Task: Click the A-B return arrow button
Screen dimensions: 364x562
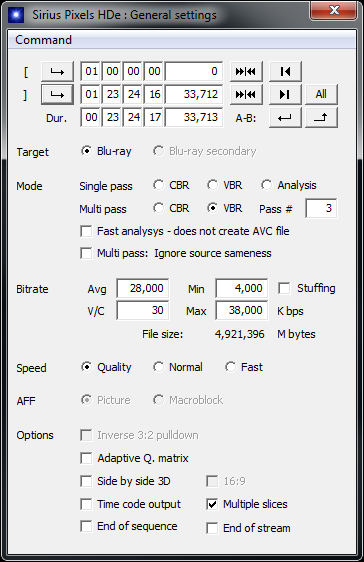Action: [x=285, y=117]
